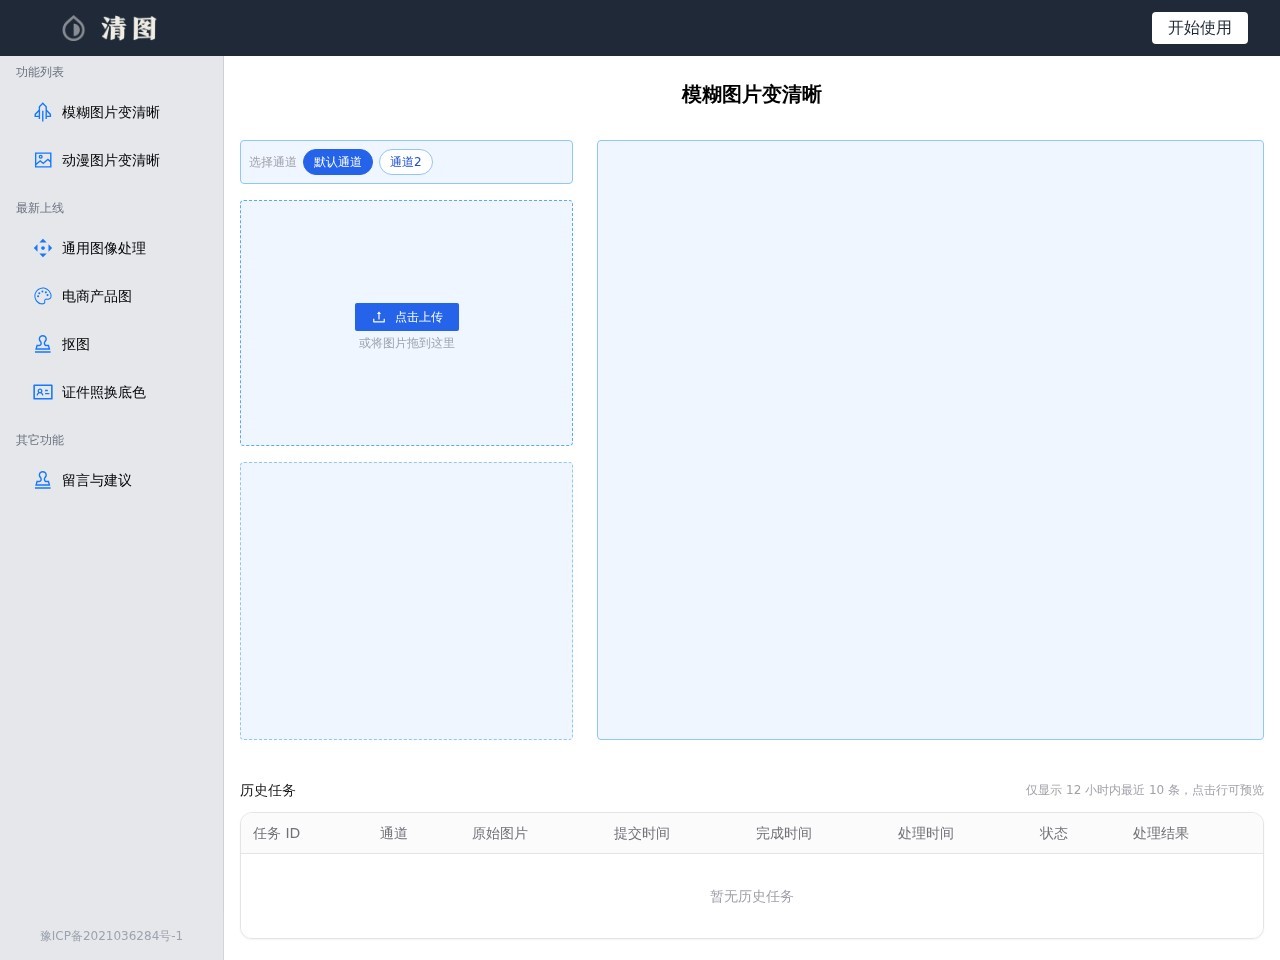This screenshot has height=960, width=1280.
Task: Click the 模糊图片变清晰 sidebar icon
Action: pyautogui.click(x=43, y=112)
